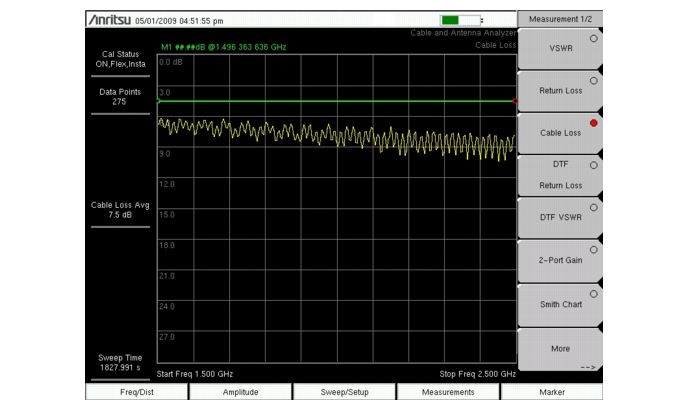Click the M1 marker readout text
The width and height of the screenshot is (689, 408).
[x=224, y=47]
